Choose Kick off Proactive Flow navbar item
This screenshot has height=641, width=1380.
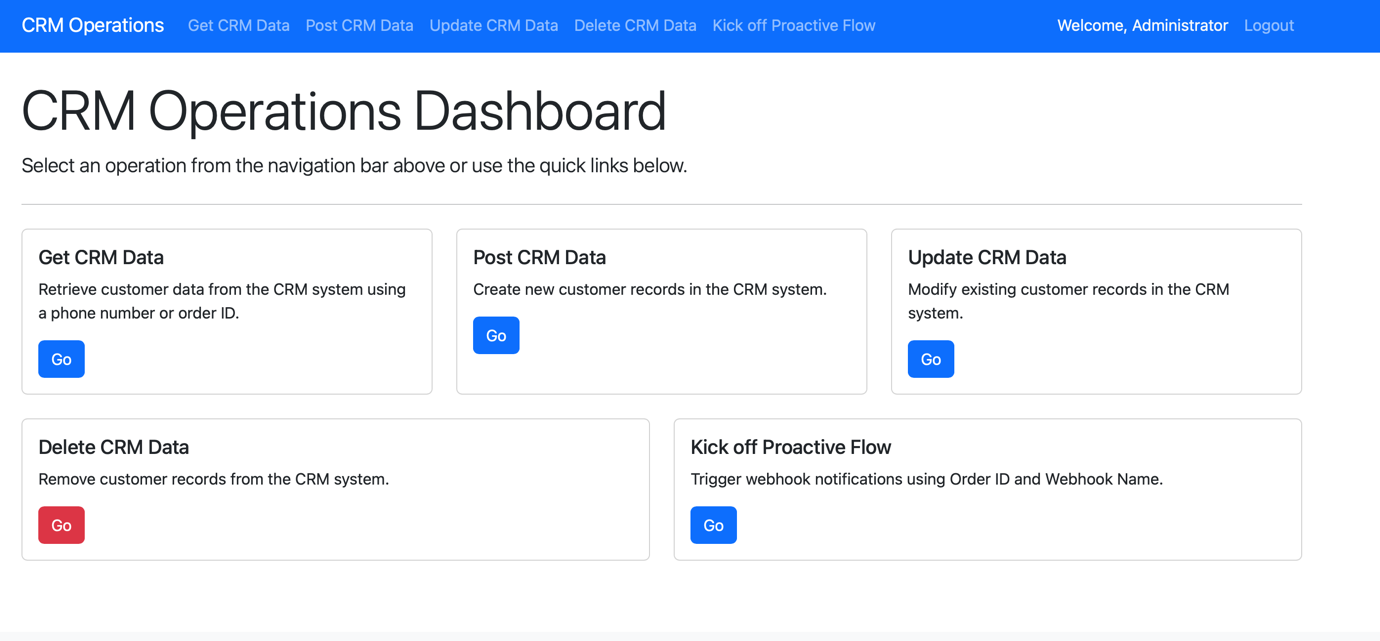tap(793, 26)
